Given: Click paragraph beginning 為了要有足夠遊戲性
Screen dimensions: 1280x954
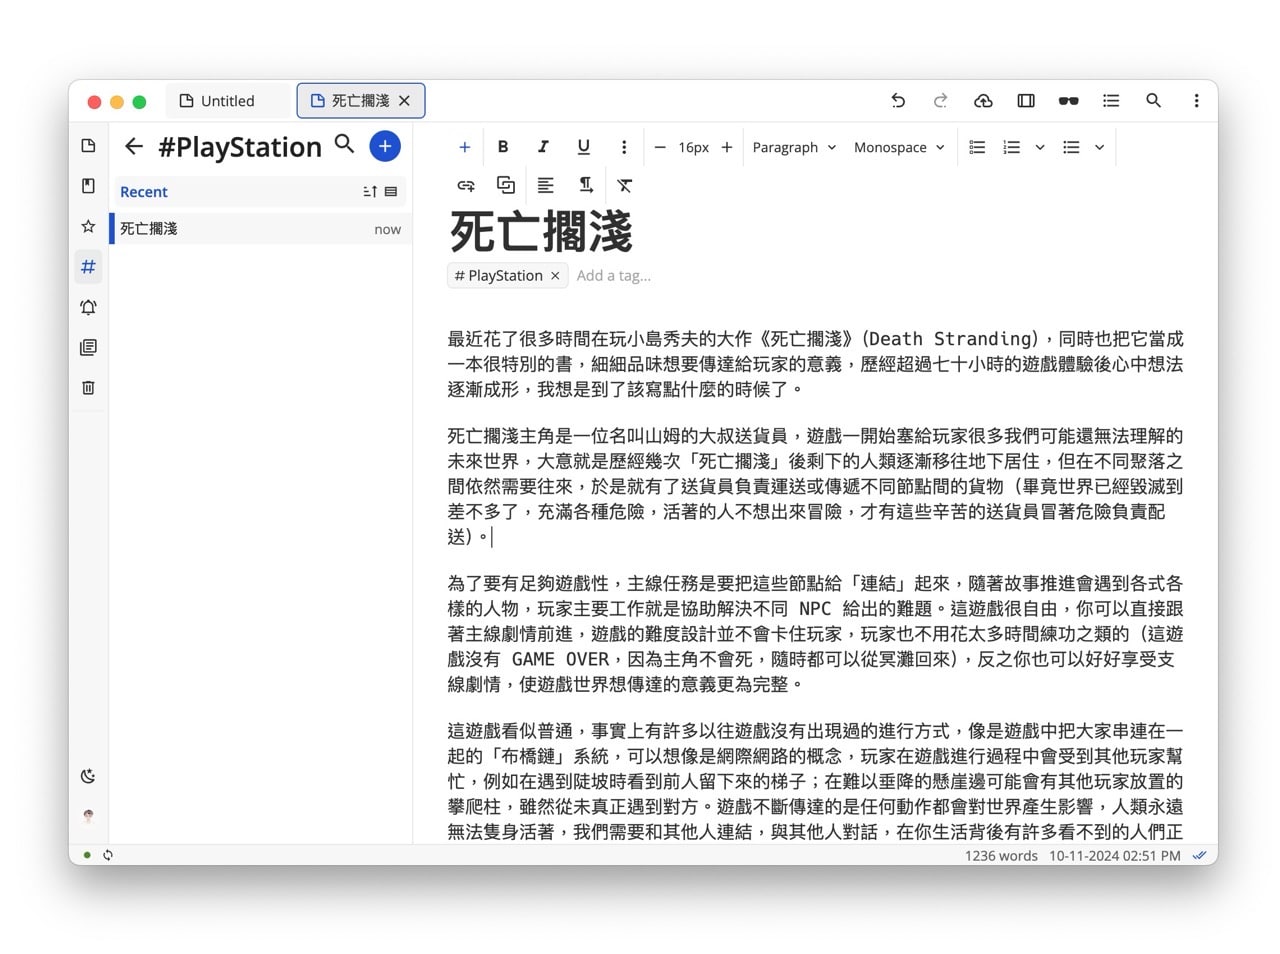Looking at the screenshot, I should pyautogui.click(x=815, y=634).
